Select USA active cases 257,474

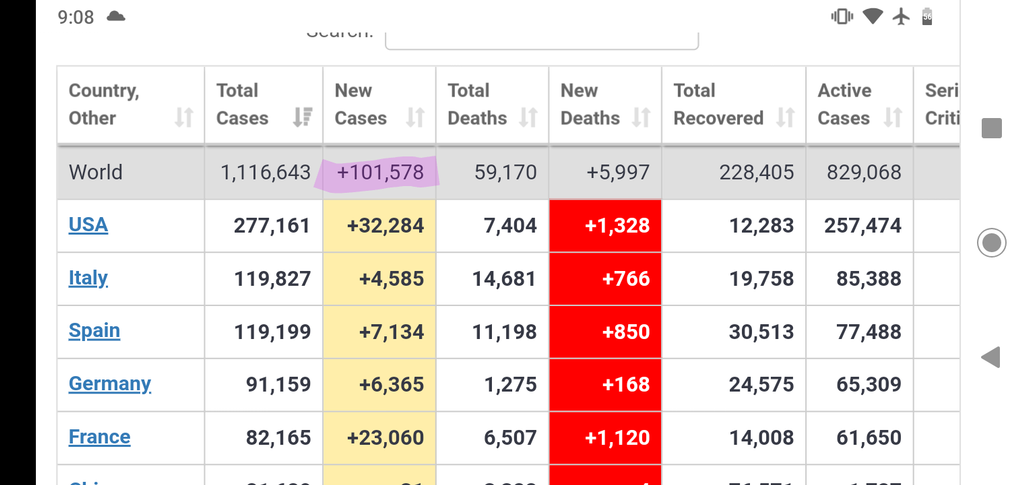point(863,226)
